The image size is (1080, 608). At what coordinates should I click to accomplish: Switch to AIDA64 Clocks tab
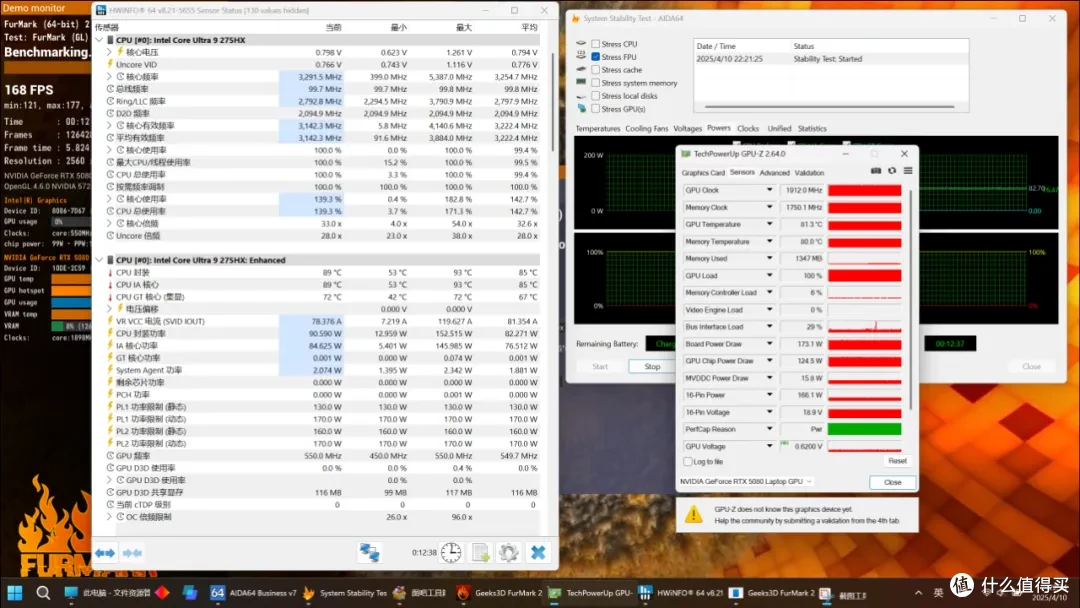(x=747, y=129)
